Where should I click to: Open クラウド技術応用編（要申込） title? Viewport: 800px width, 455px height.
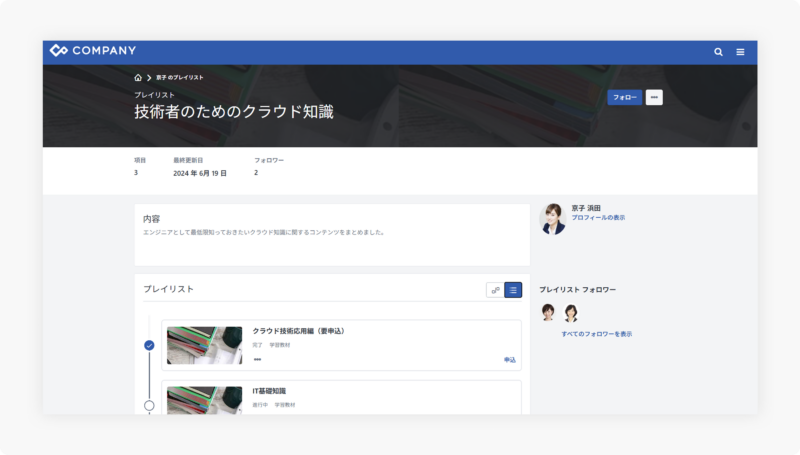[300, 331]
